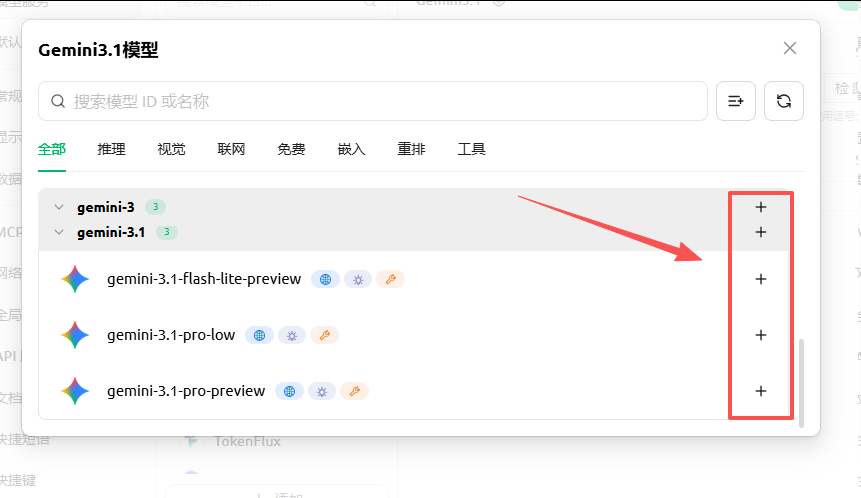Focus the 搜索模型 ID 或名称 search field

pos(373,101)
